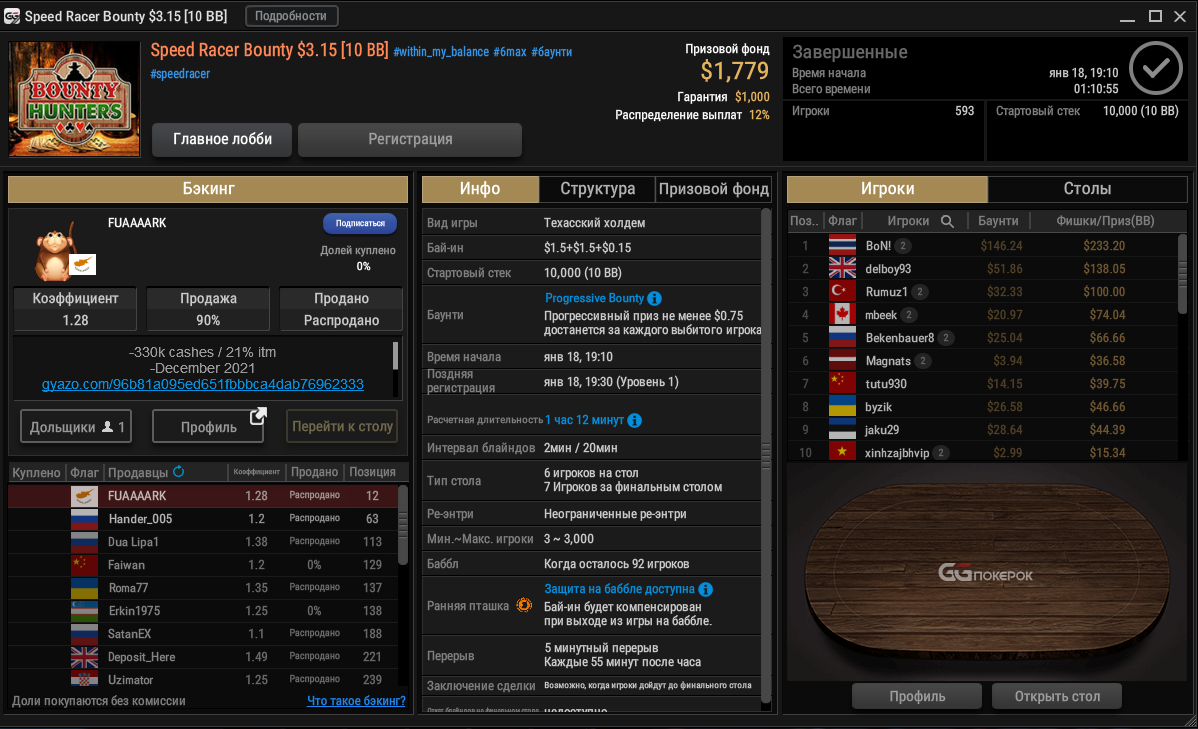The image size is (1198, 729).
Task: Click the Bounty Hunters tournament logo
Action: coord(74,99)
